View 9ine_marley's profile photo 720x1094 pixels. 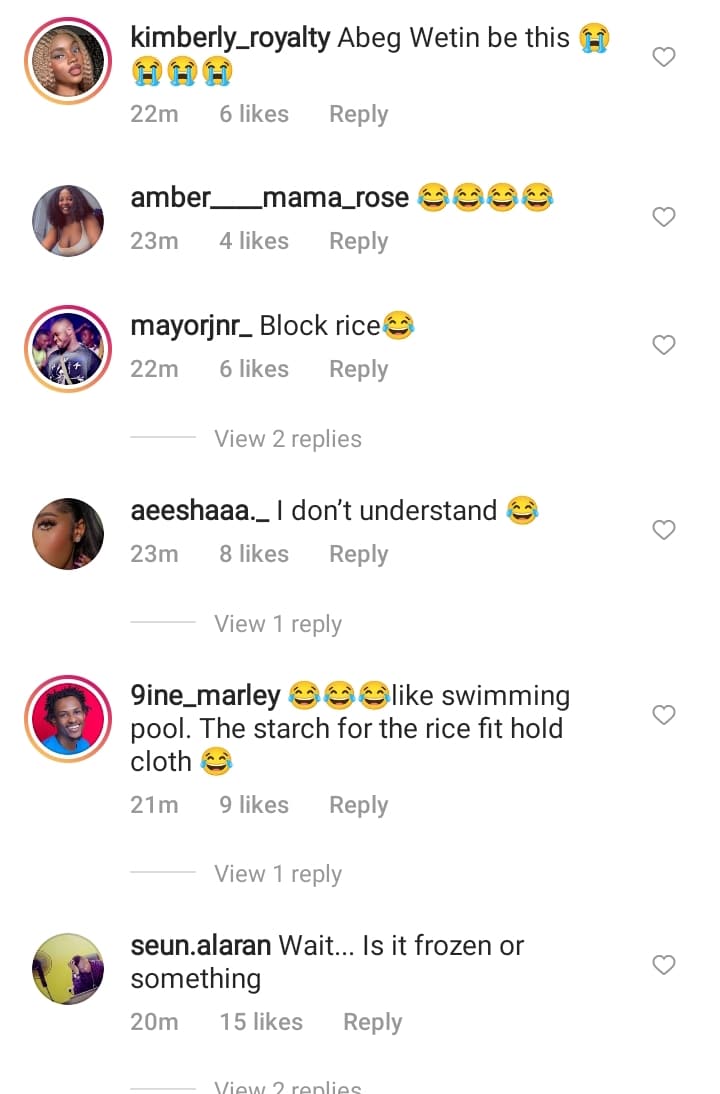(68, 718)
